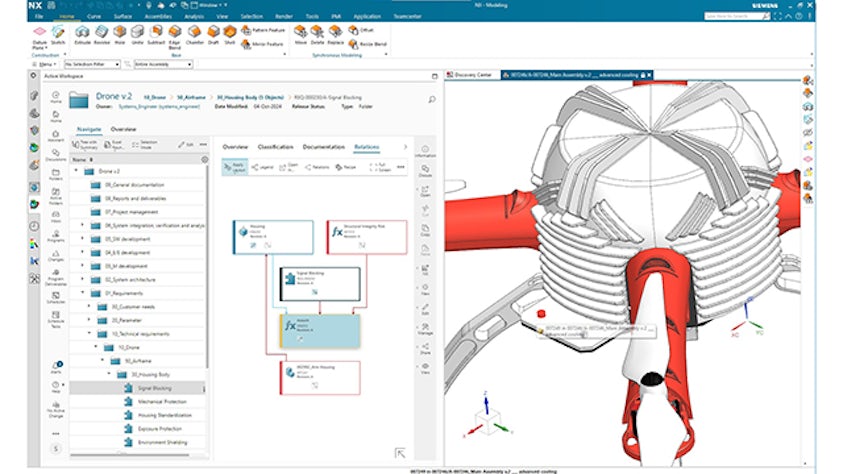Screen dimensions: 843x474
Task: Collapse the Drone v2 root folder
Action: (76, 171)
